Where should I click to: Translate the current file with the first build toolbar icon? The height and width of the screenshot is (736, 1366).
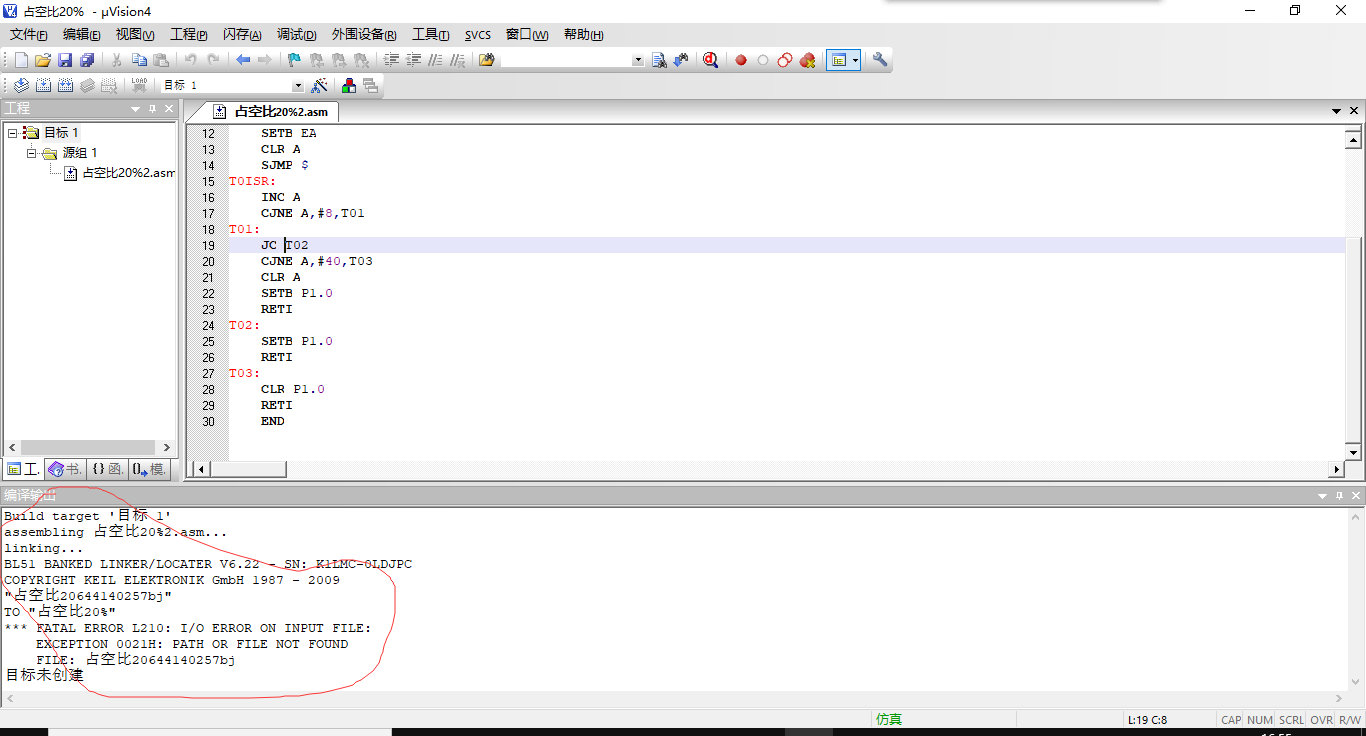point(21,86)
